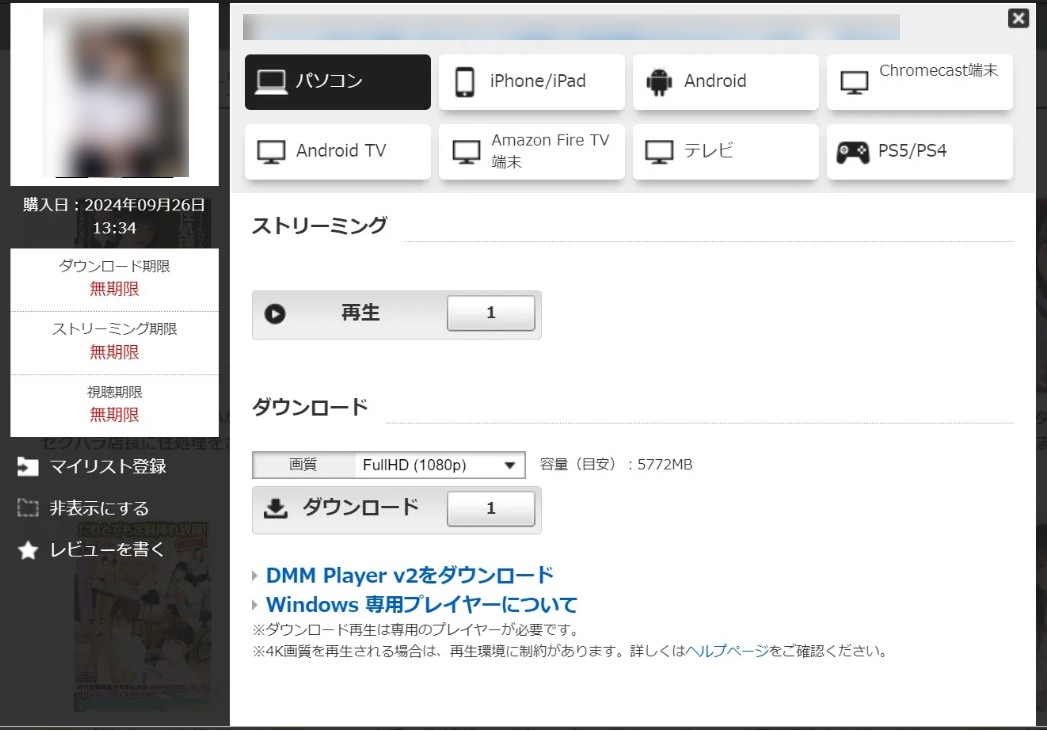The image size is (1047, 731).
Task: Click the Android robot icon
Action: (x=659, y=82)
